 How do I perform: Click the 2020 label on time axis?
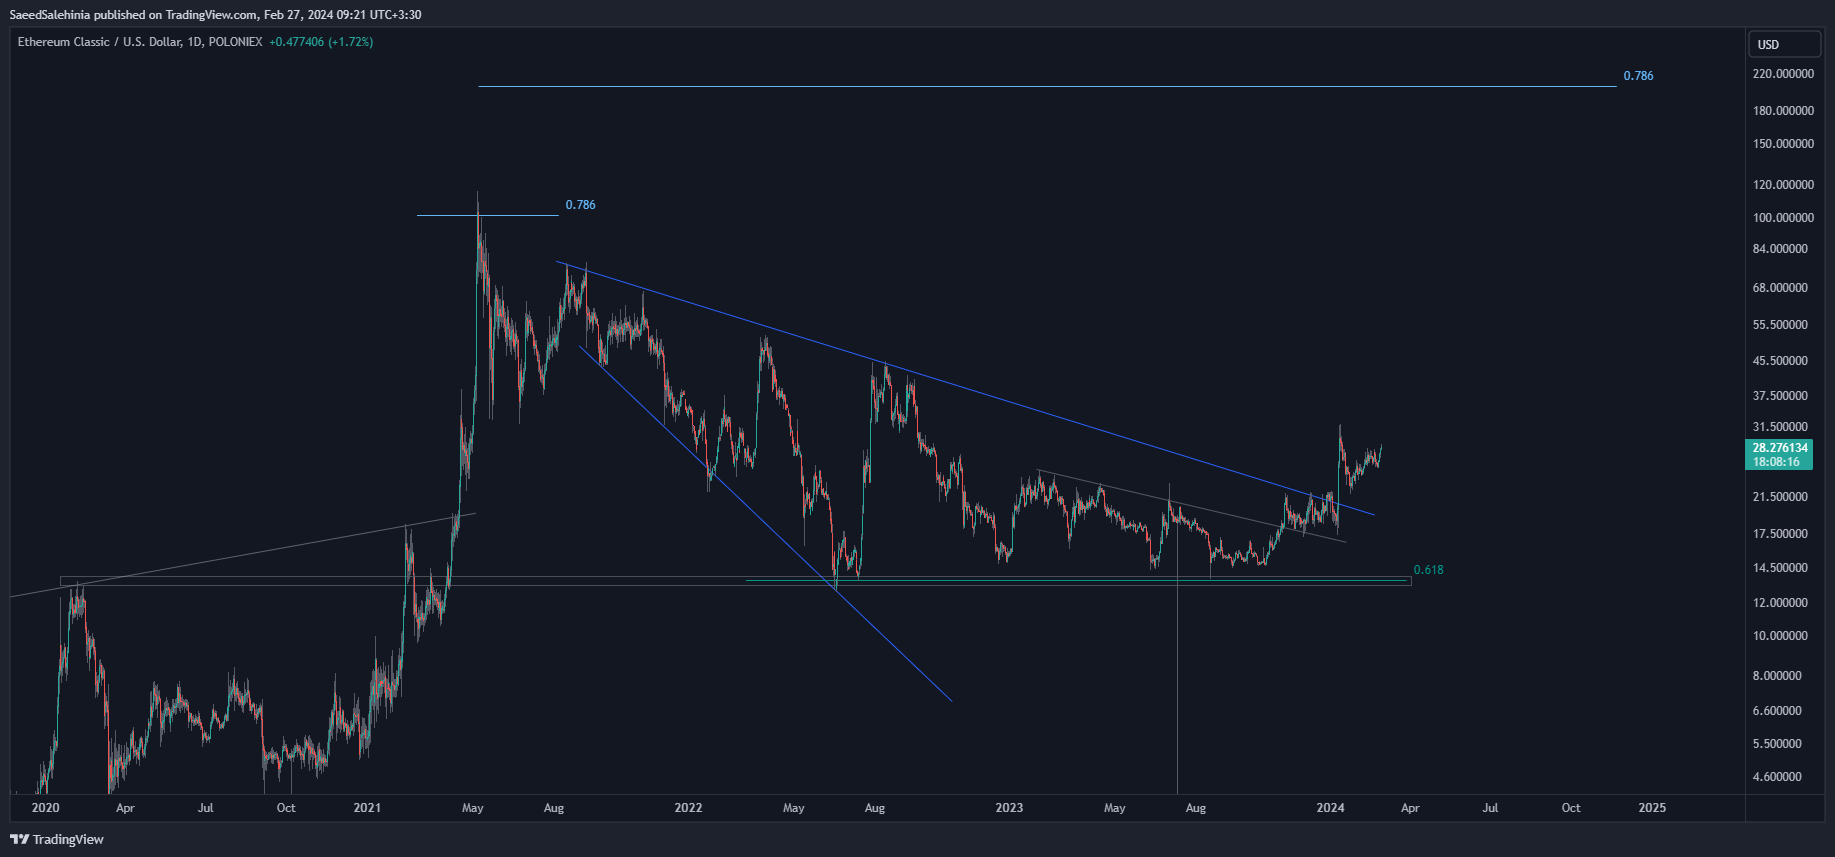coord(45,808)
